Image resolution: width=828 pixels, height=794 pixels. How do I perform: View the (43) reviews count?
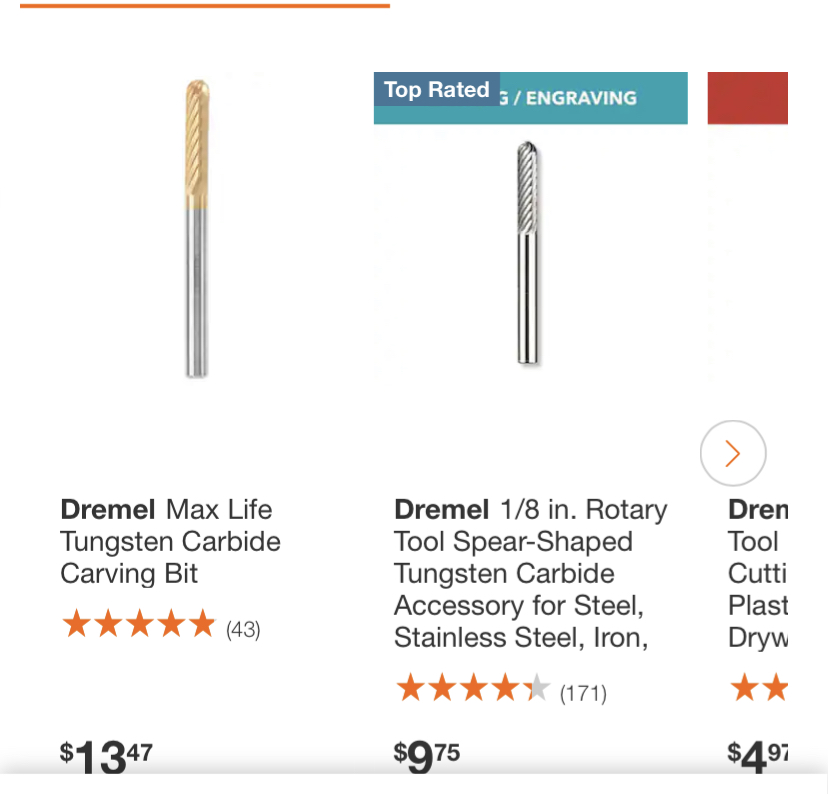pyautogui.click(x=243, y=629)
